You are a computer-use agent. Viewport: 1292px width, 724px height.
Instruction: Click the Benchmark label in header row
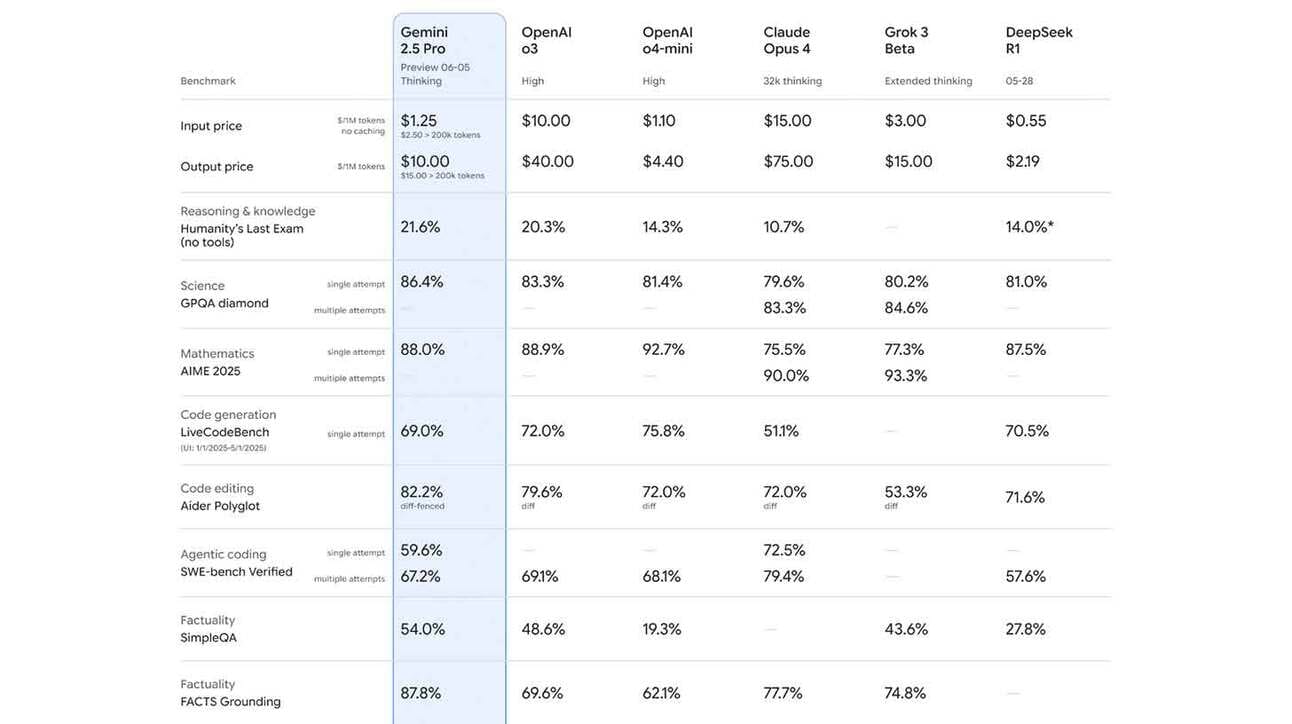tap(208, 81)
